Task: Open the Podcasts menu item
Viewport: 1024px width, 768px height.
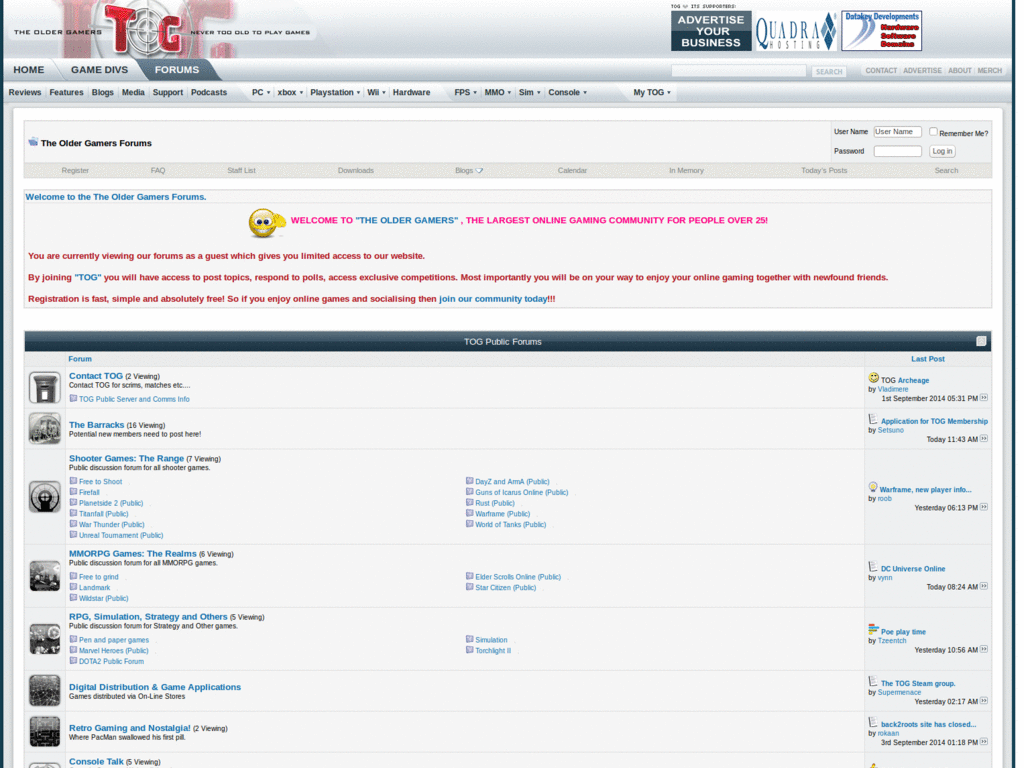Action: 209,92
